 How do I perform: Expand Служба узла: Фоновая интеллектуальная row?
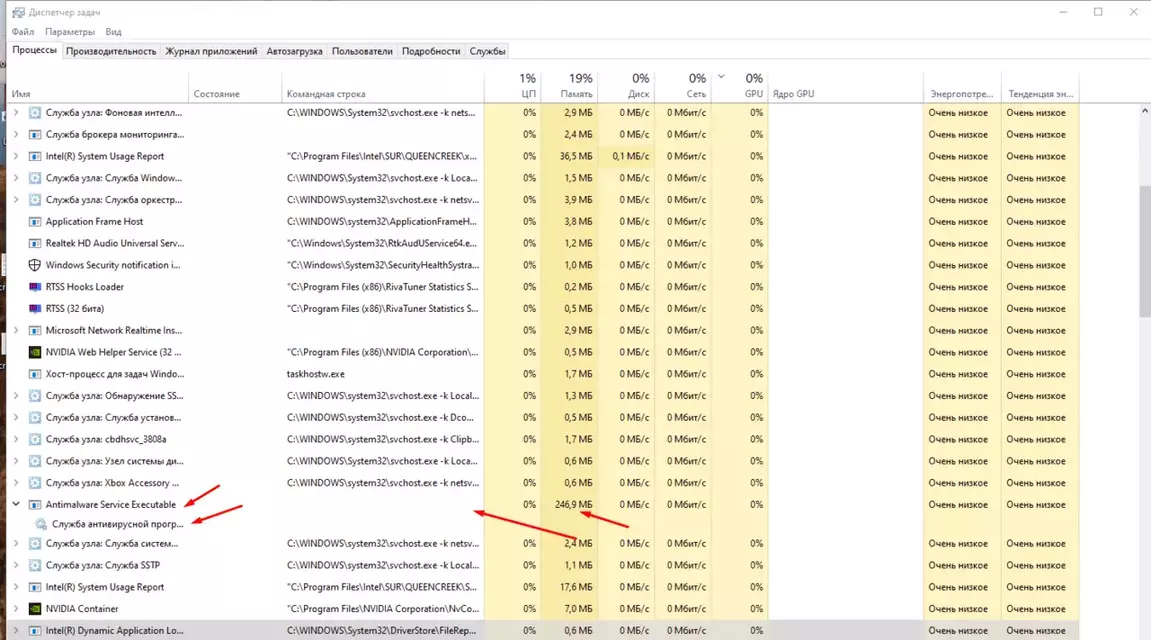(16, 113)
